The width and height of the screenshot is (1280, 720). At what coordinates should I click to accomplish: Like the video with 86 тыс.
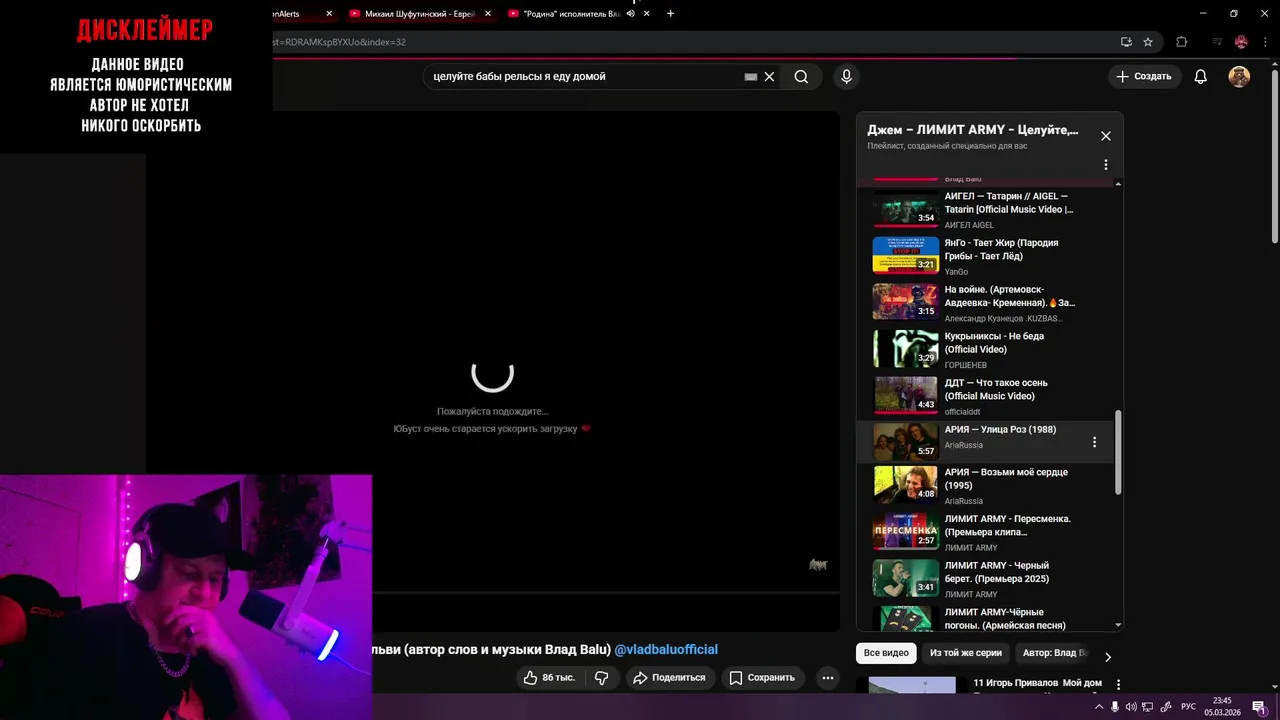(550, 678)
